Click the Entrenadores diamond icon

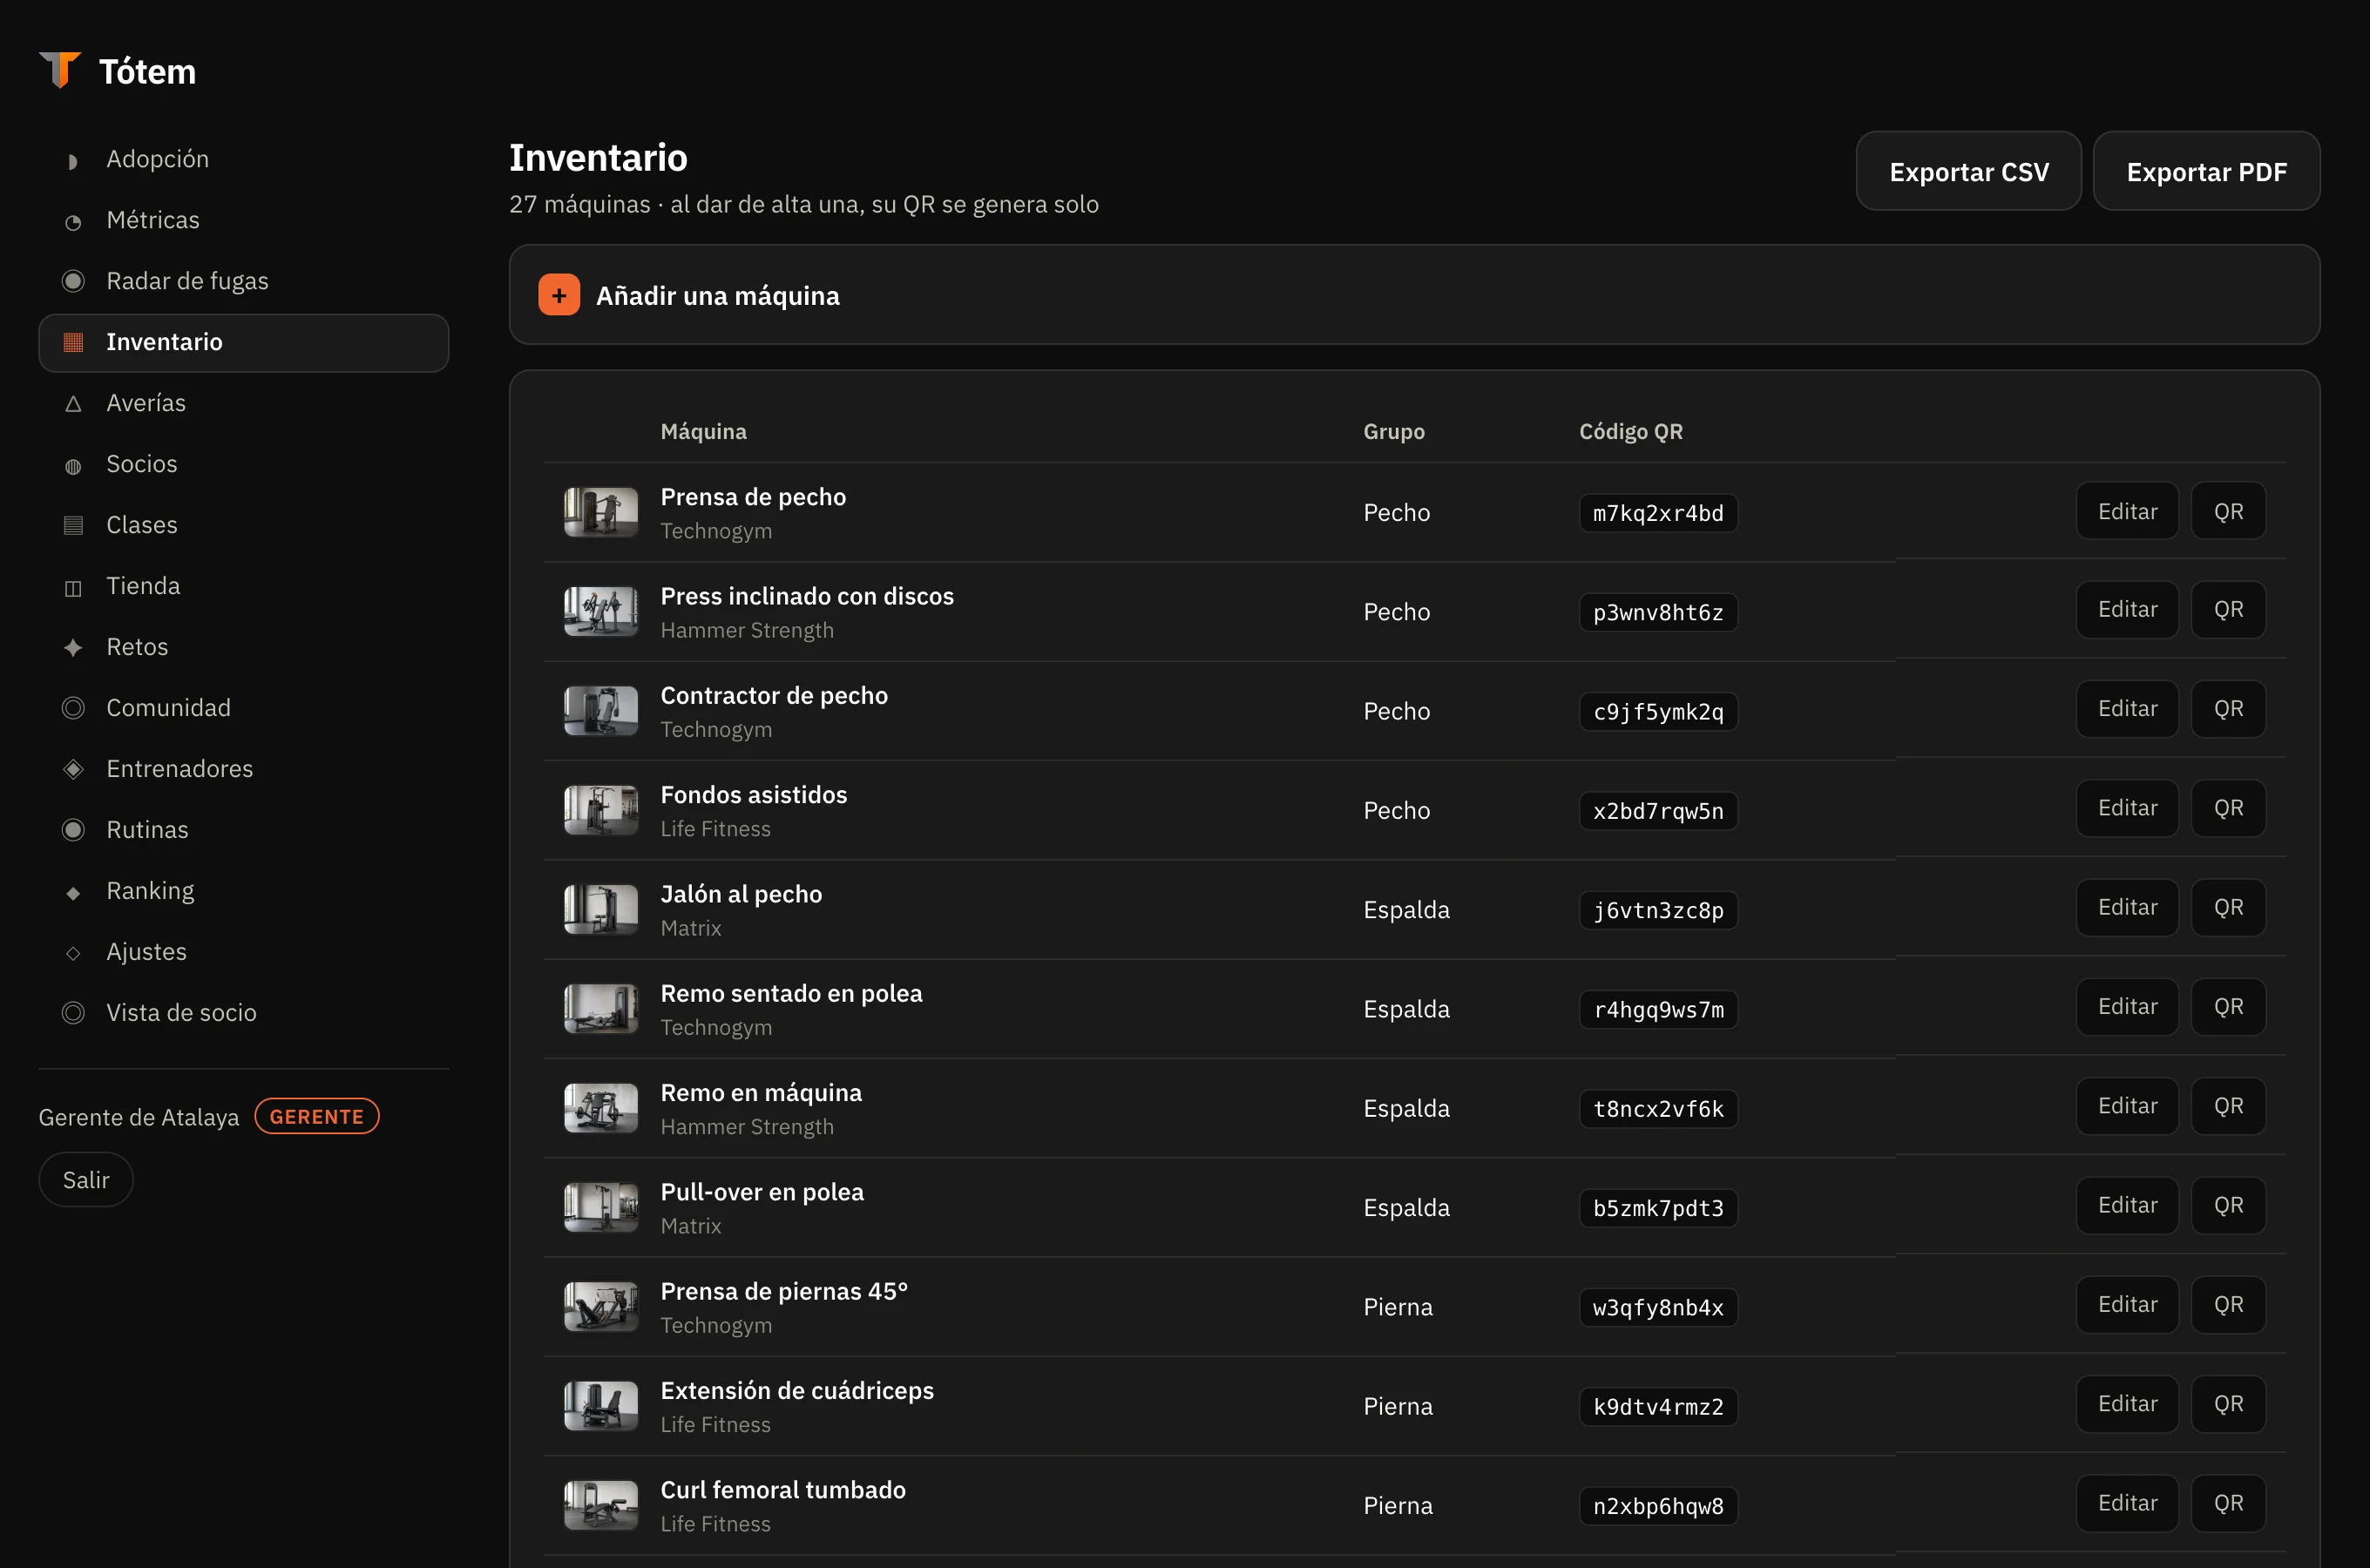(73, 769)
